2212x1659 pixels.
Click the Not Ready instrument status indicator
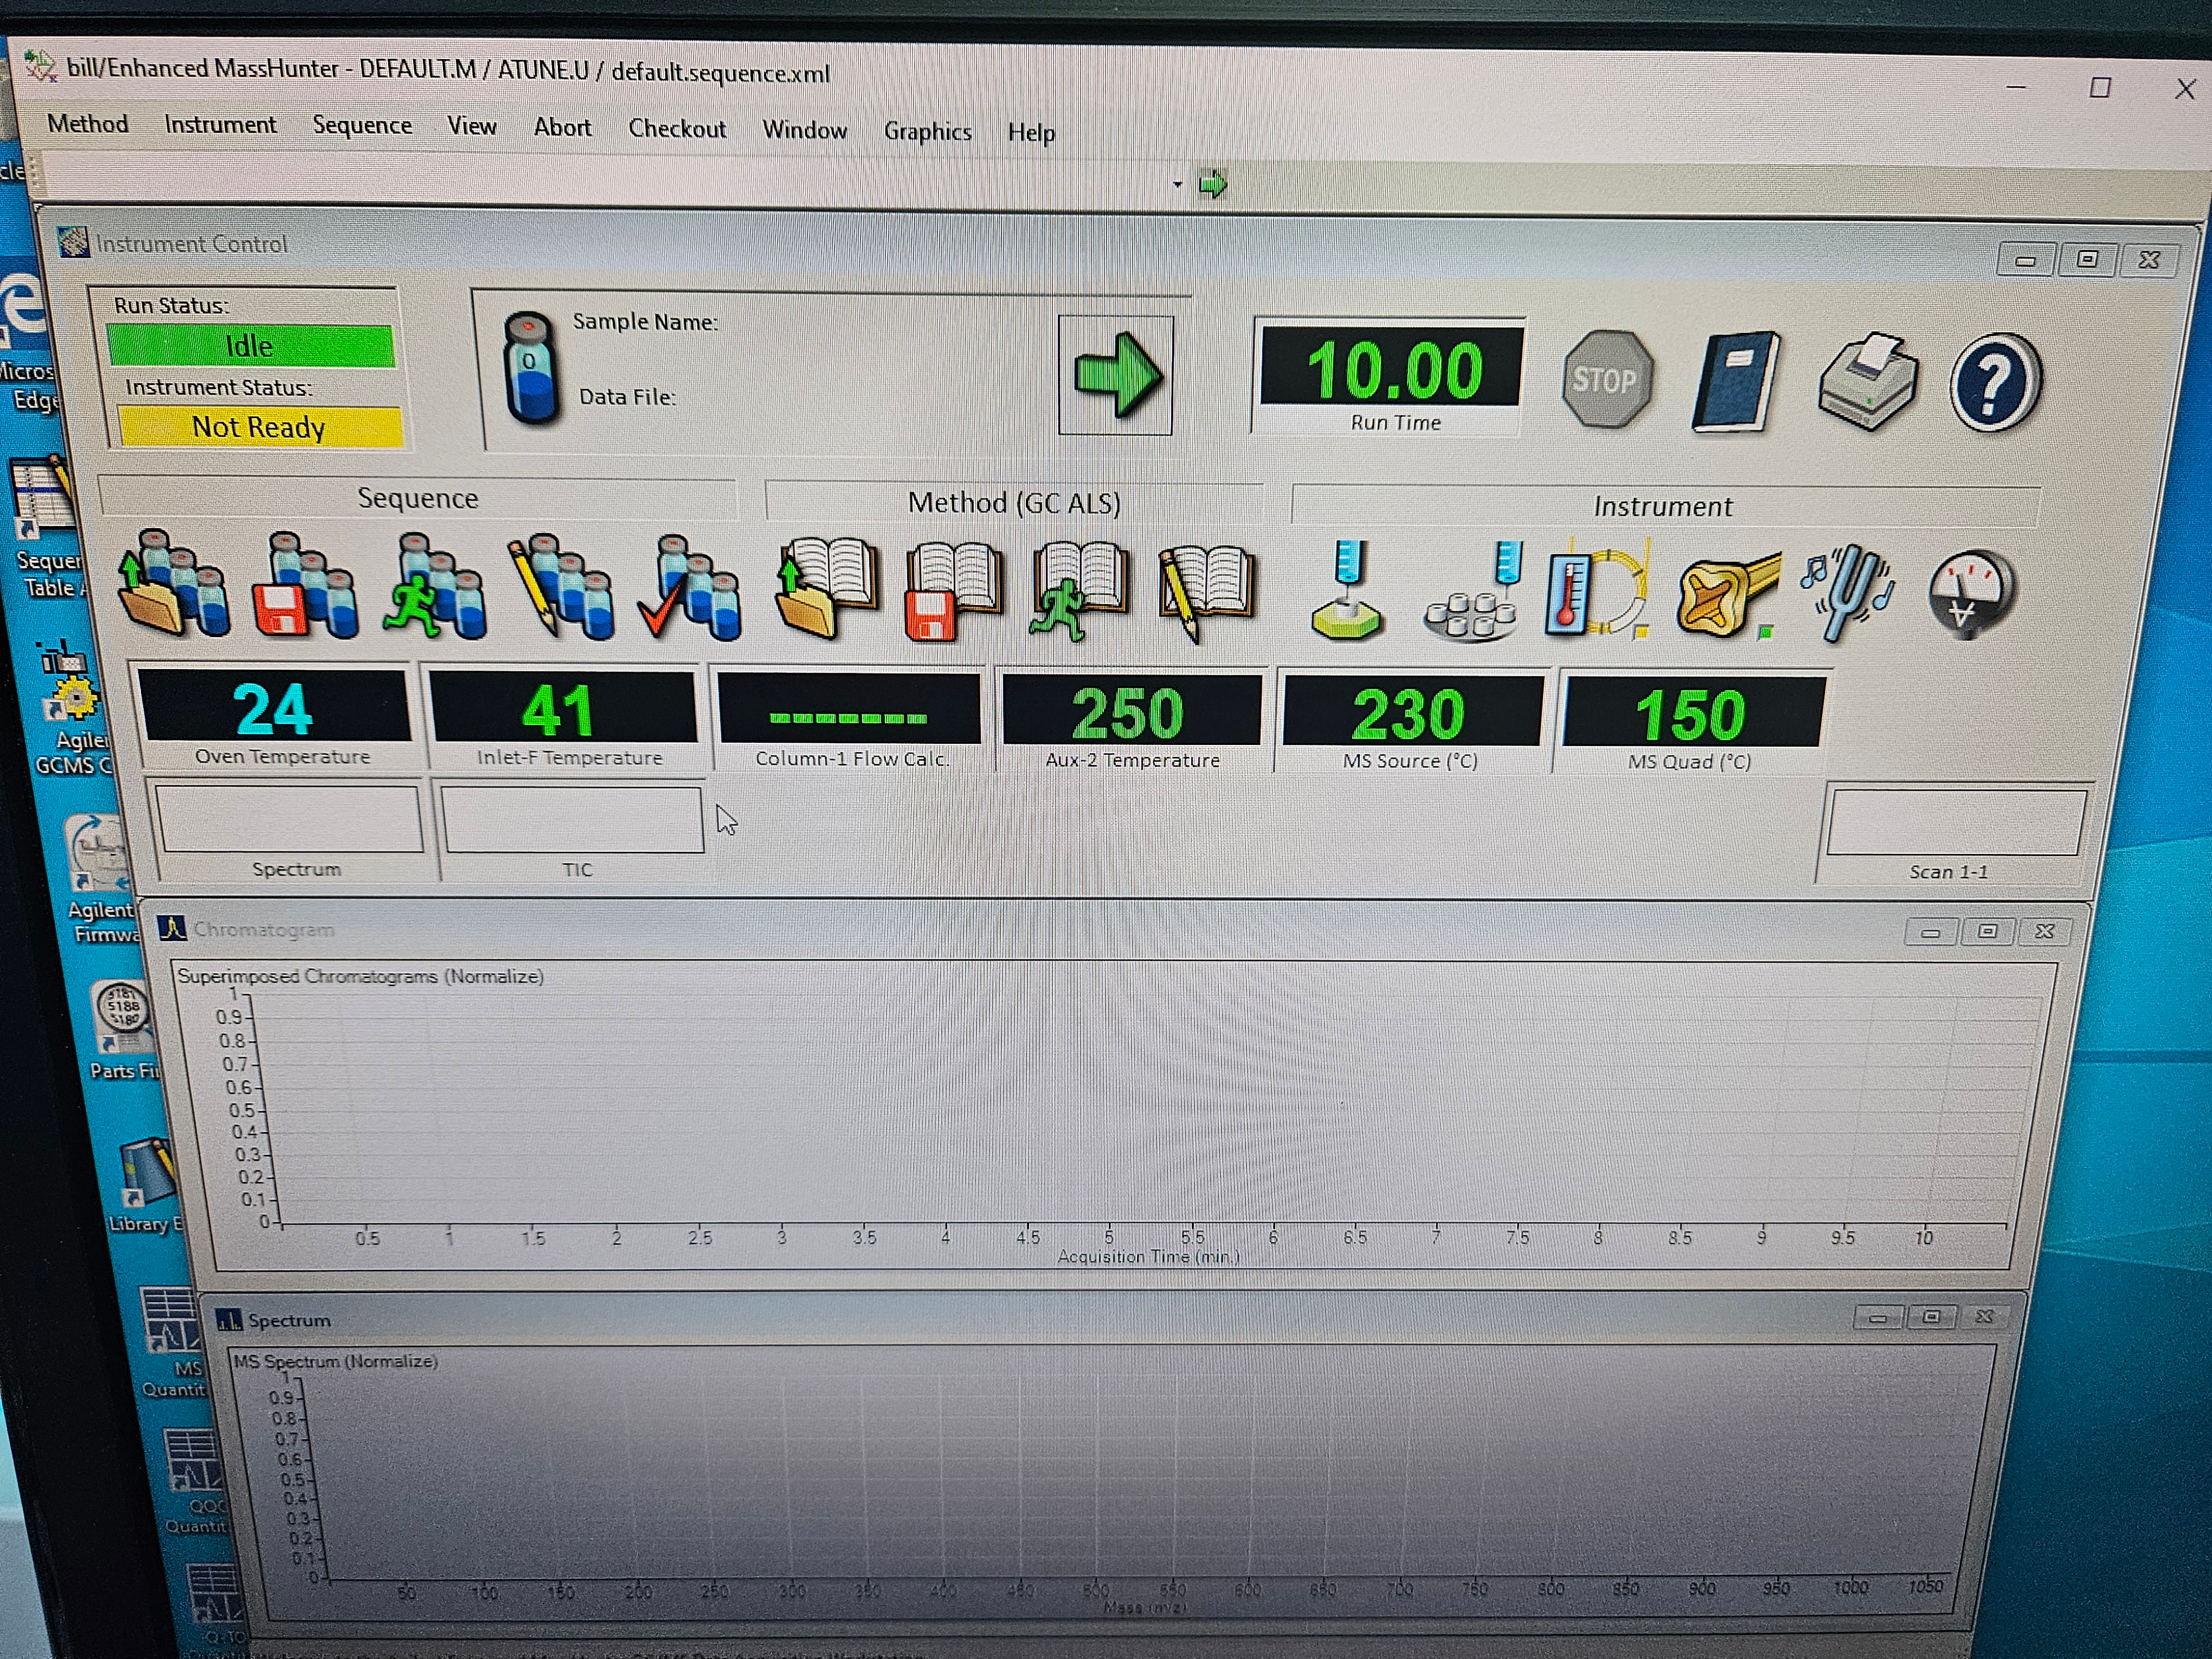[x=259, y=427]
